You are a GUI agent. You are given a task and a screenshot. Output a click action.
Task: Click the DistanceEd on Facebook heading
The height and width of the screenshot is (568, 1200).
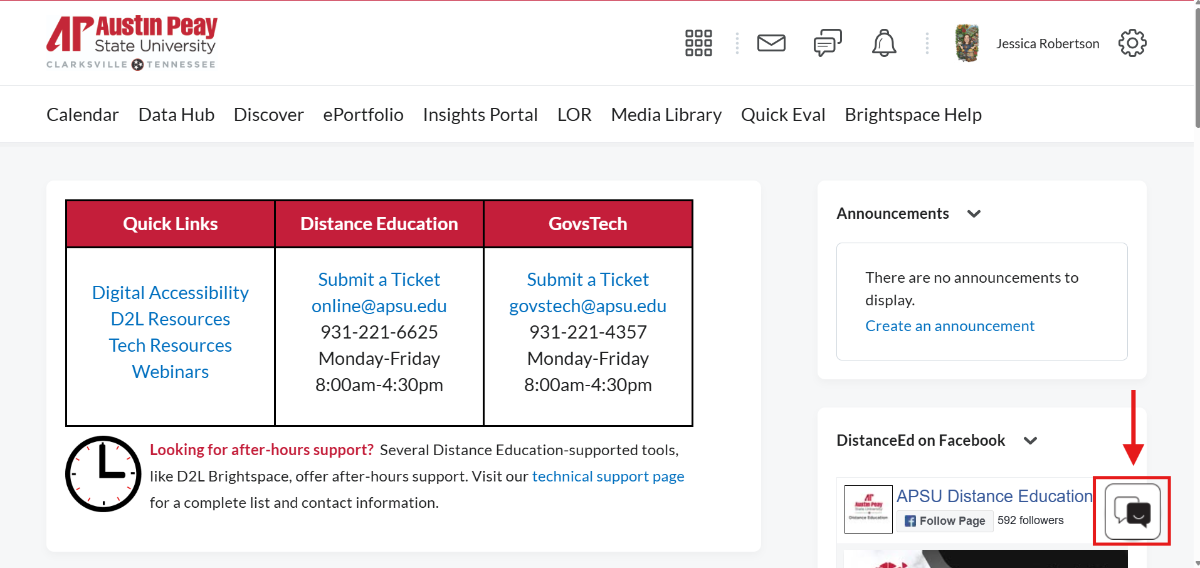[921, 440]
